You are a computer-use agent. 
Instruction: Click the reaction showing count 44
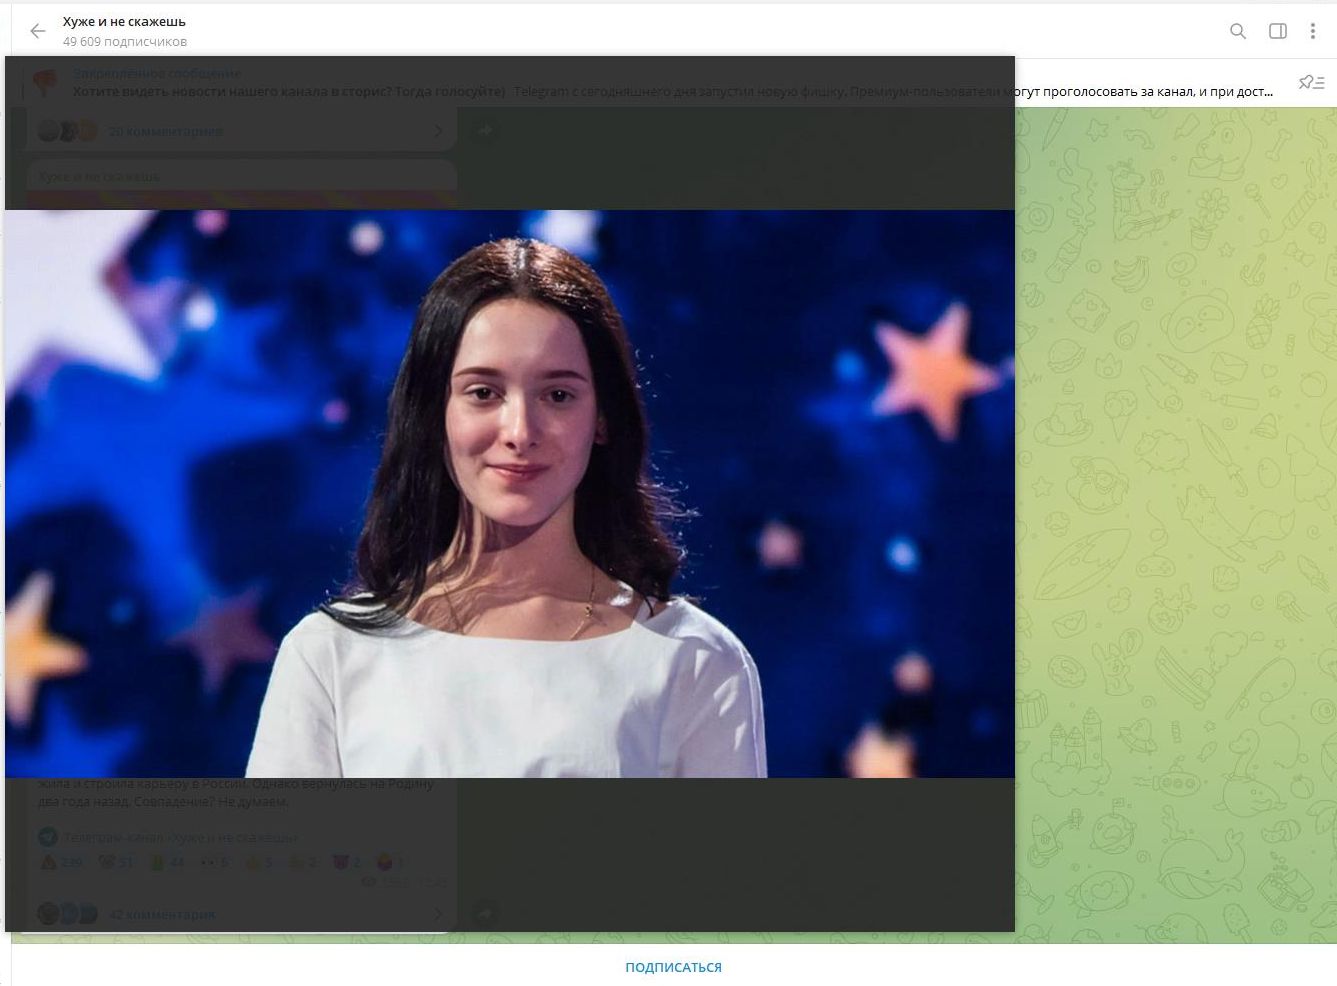coord(167,862)
